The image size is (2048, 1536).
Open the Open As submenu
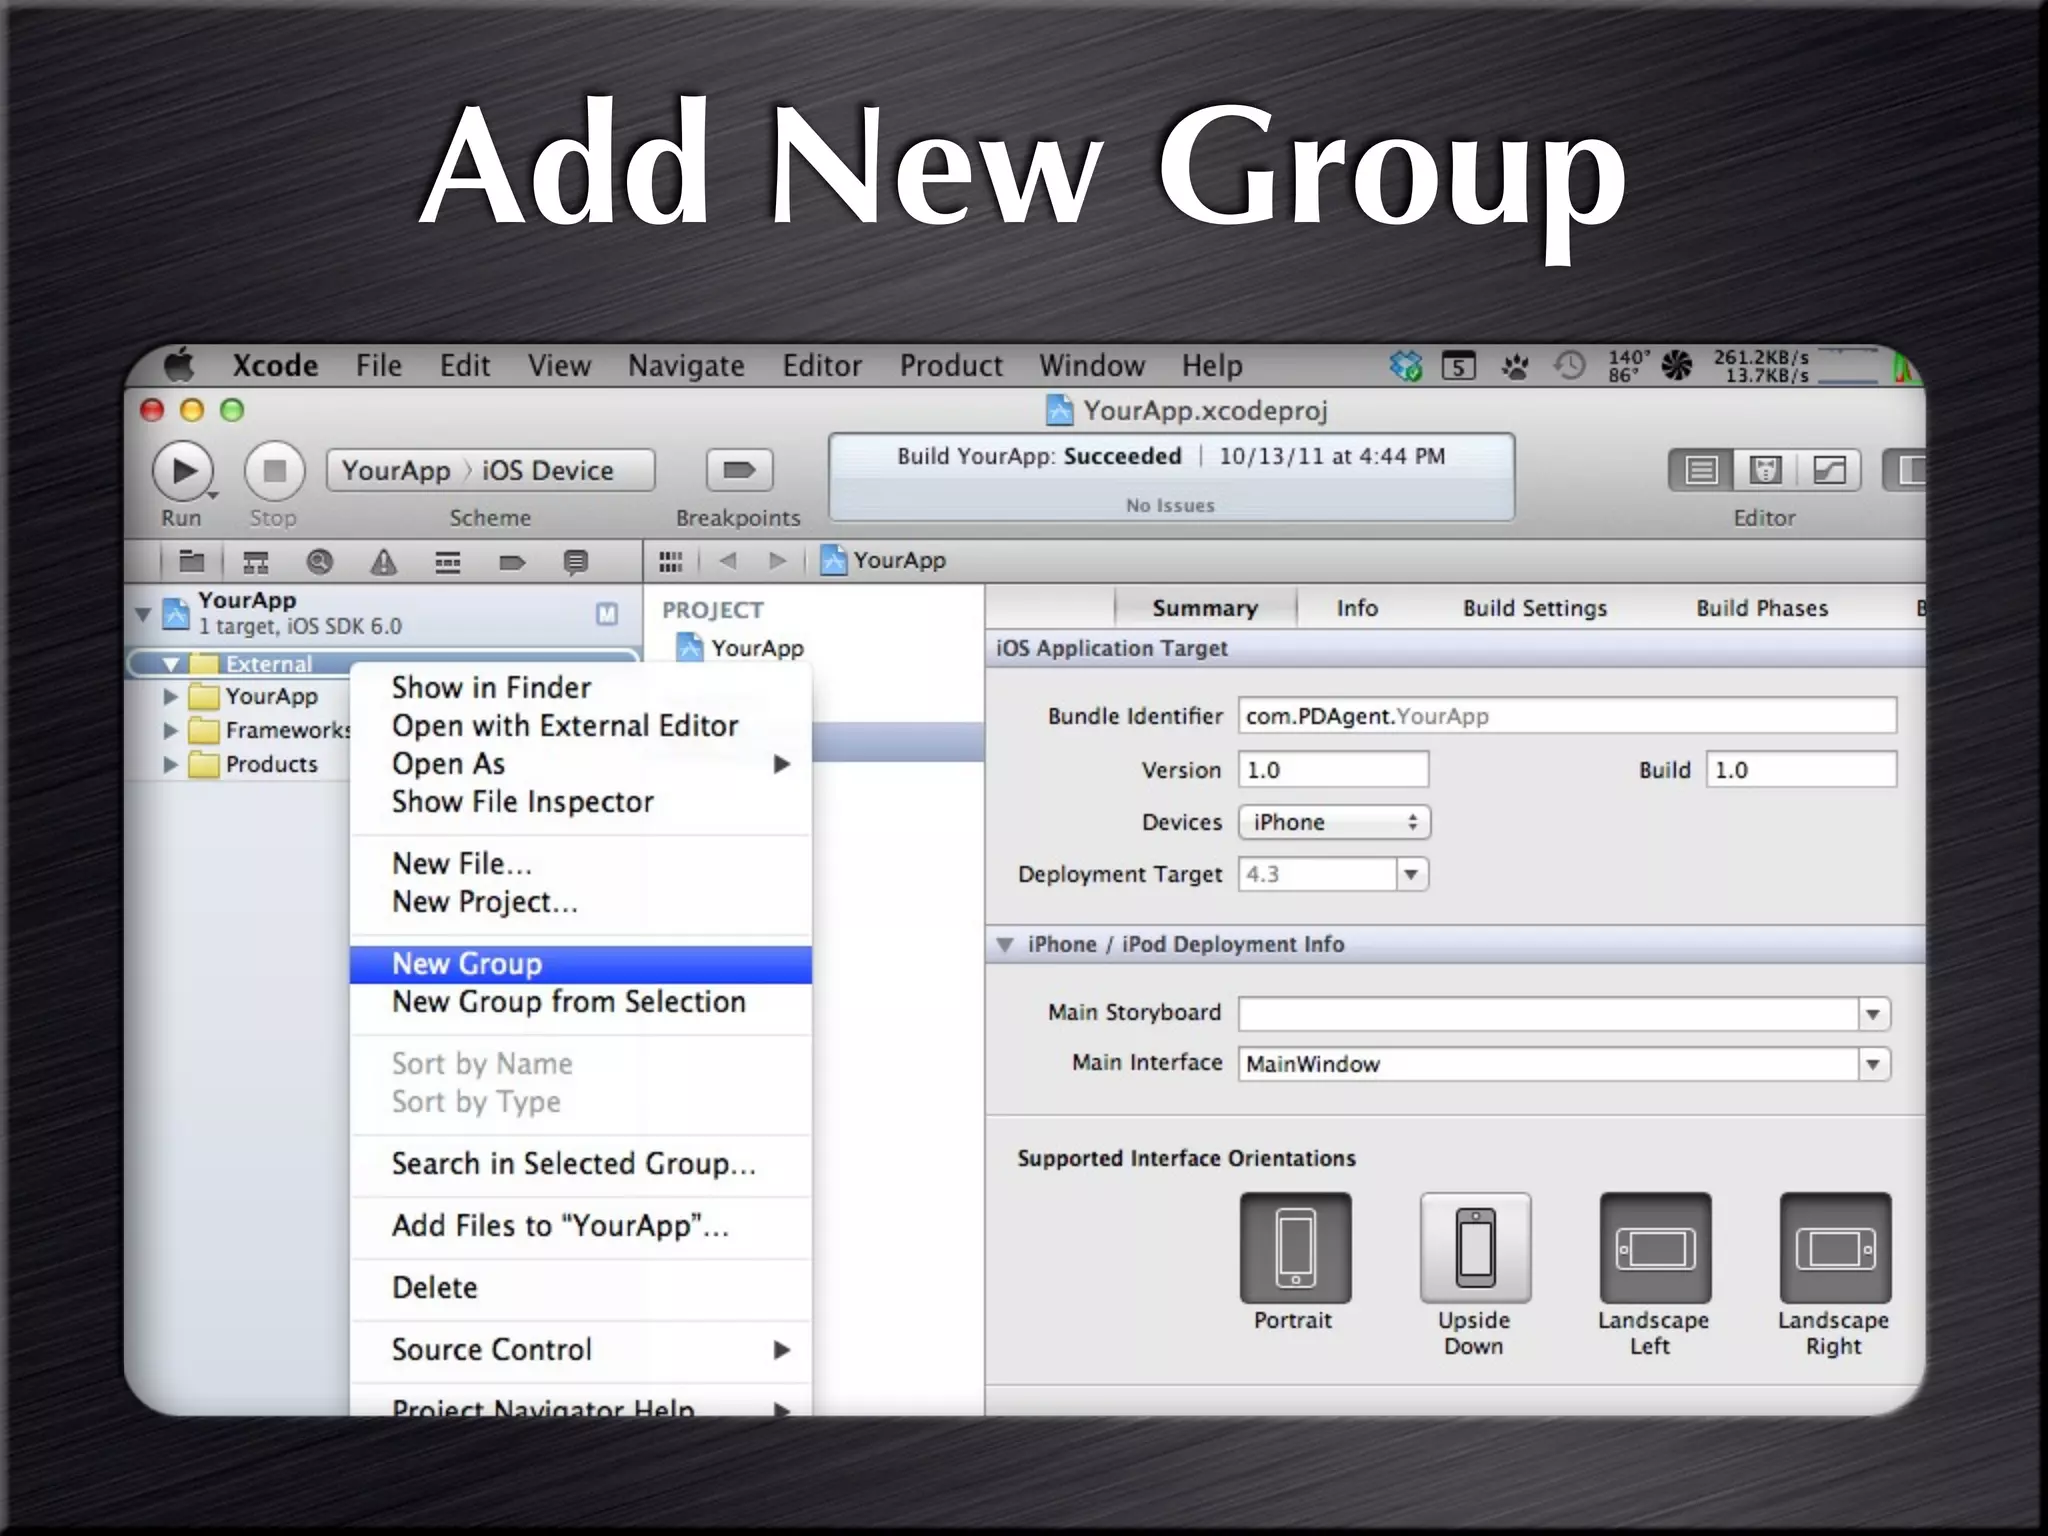(x=581, y=764)
